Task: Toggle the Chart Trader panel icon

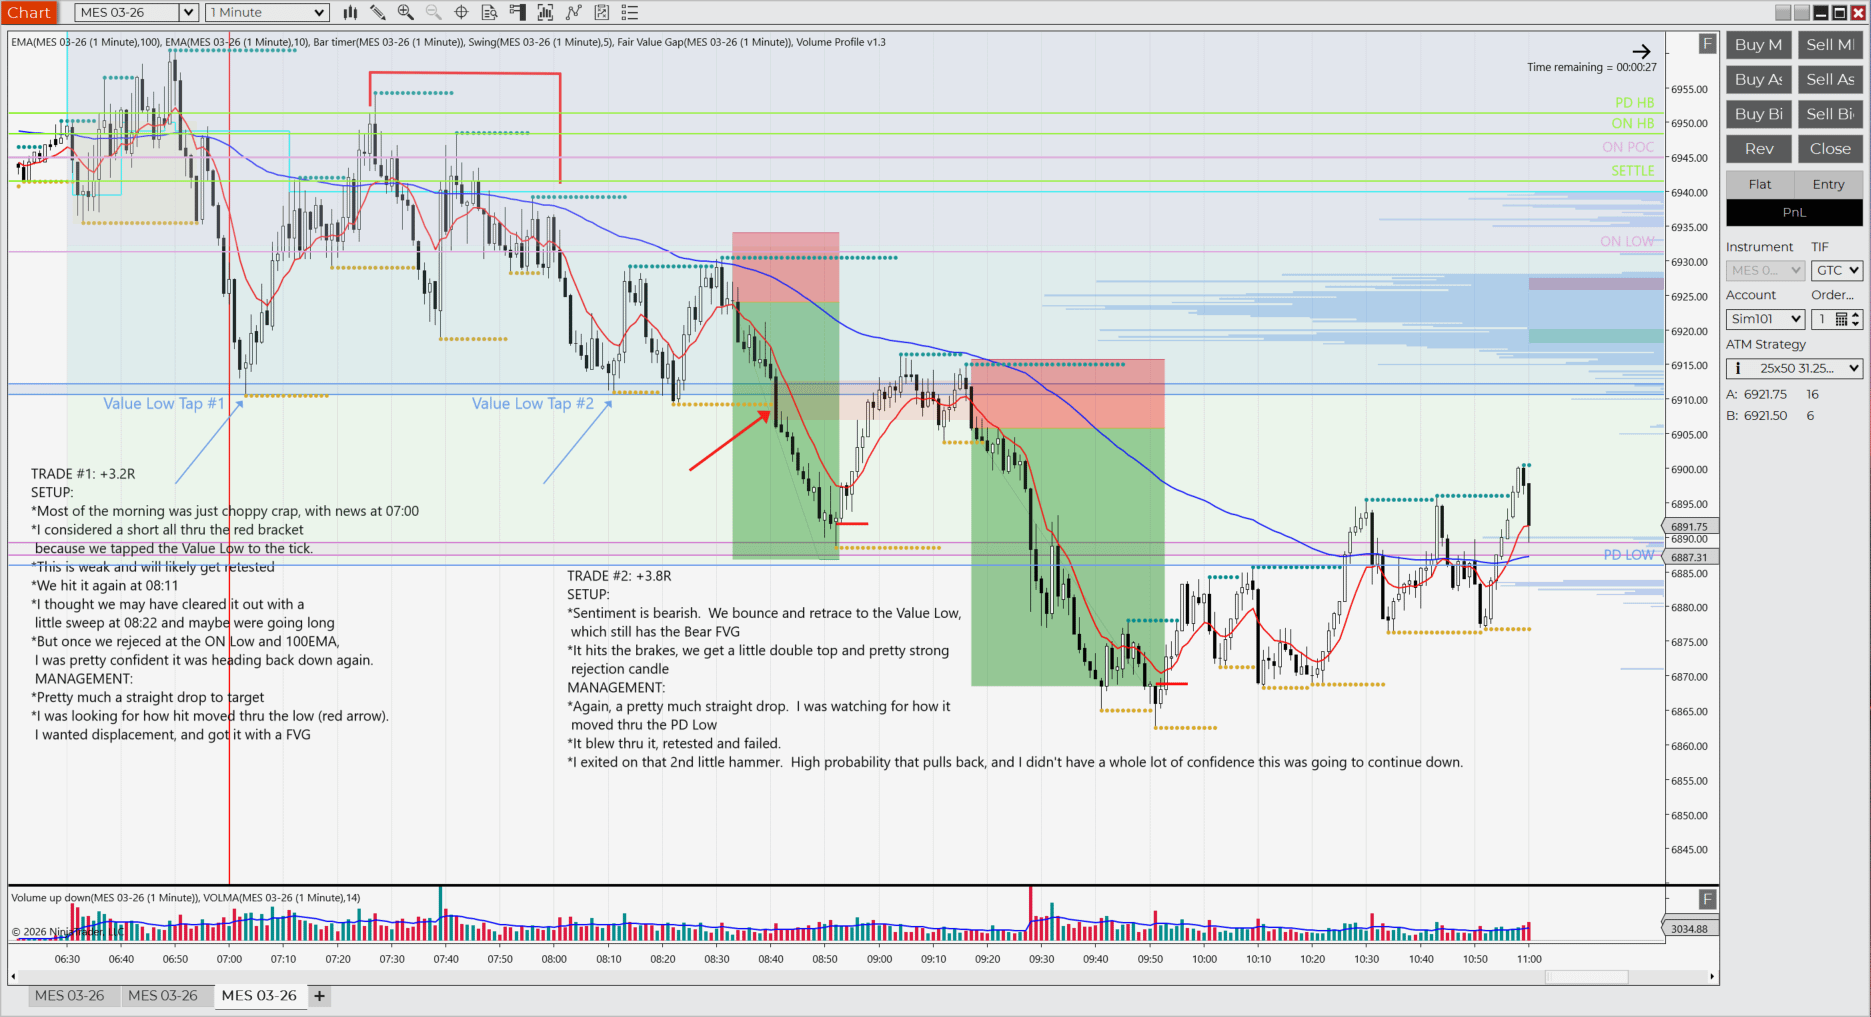Action: coord(517,13)
